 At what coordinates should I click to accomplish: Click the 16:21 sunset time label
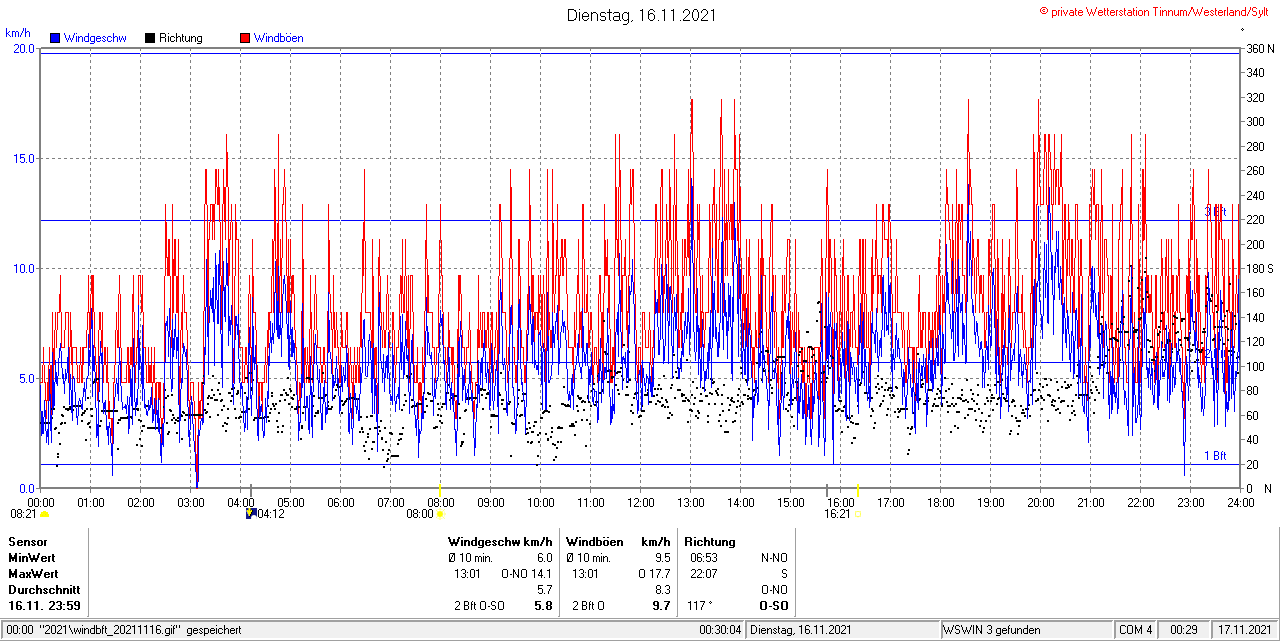[837, 514]
